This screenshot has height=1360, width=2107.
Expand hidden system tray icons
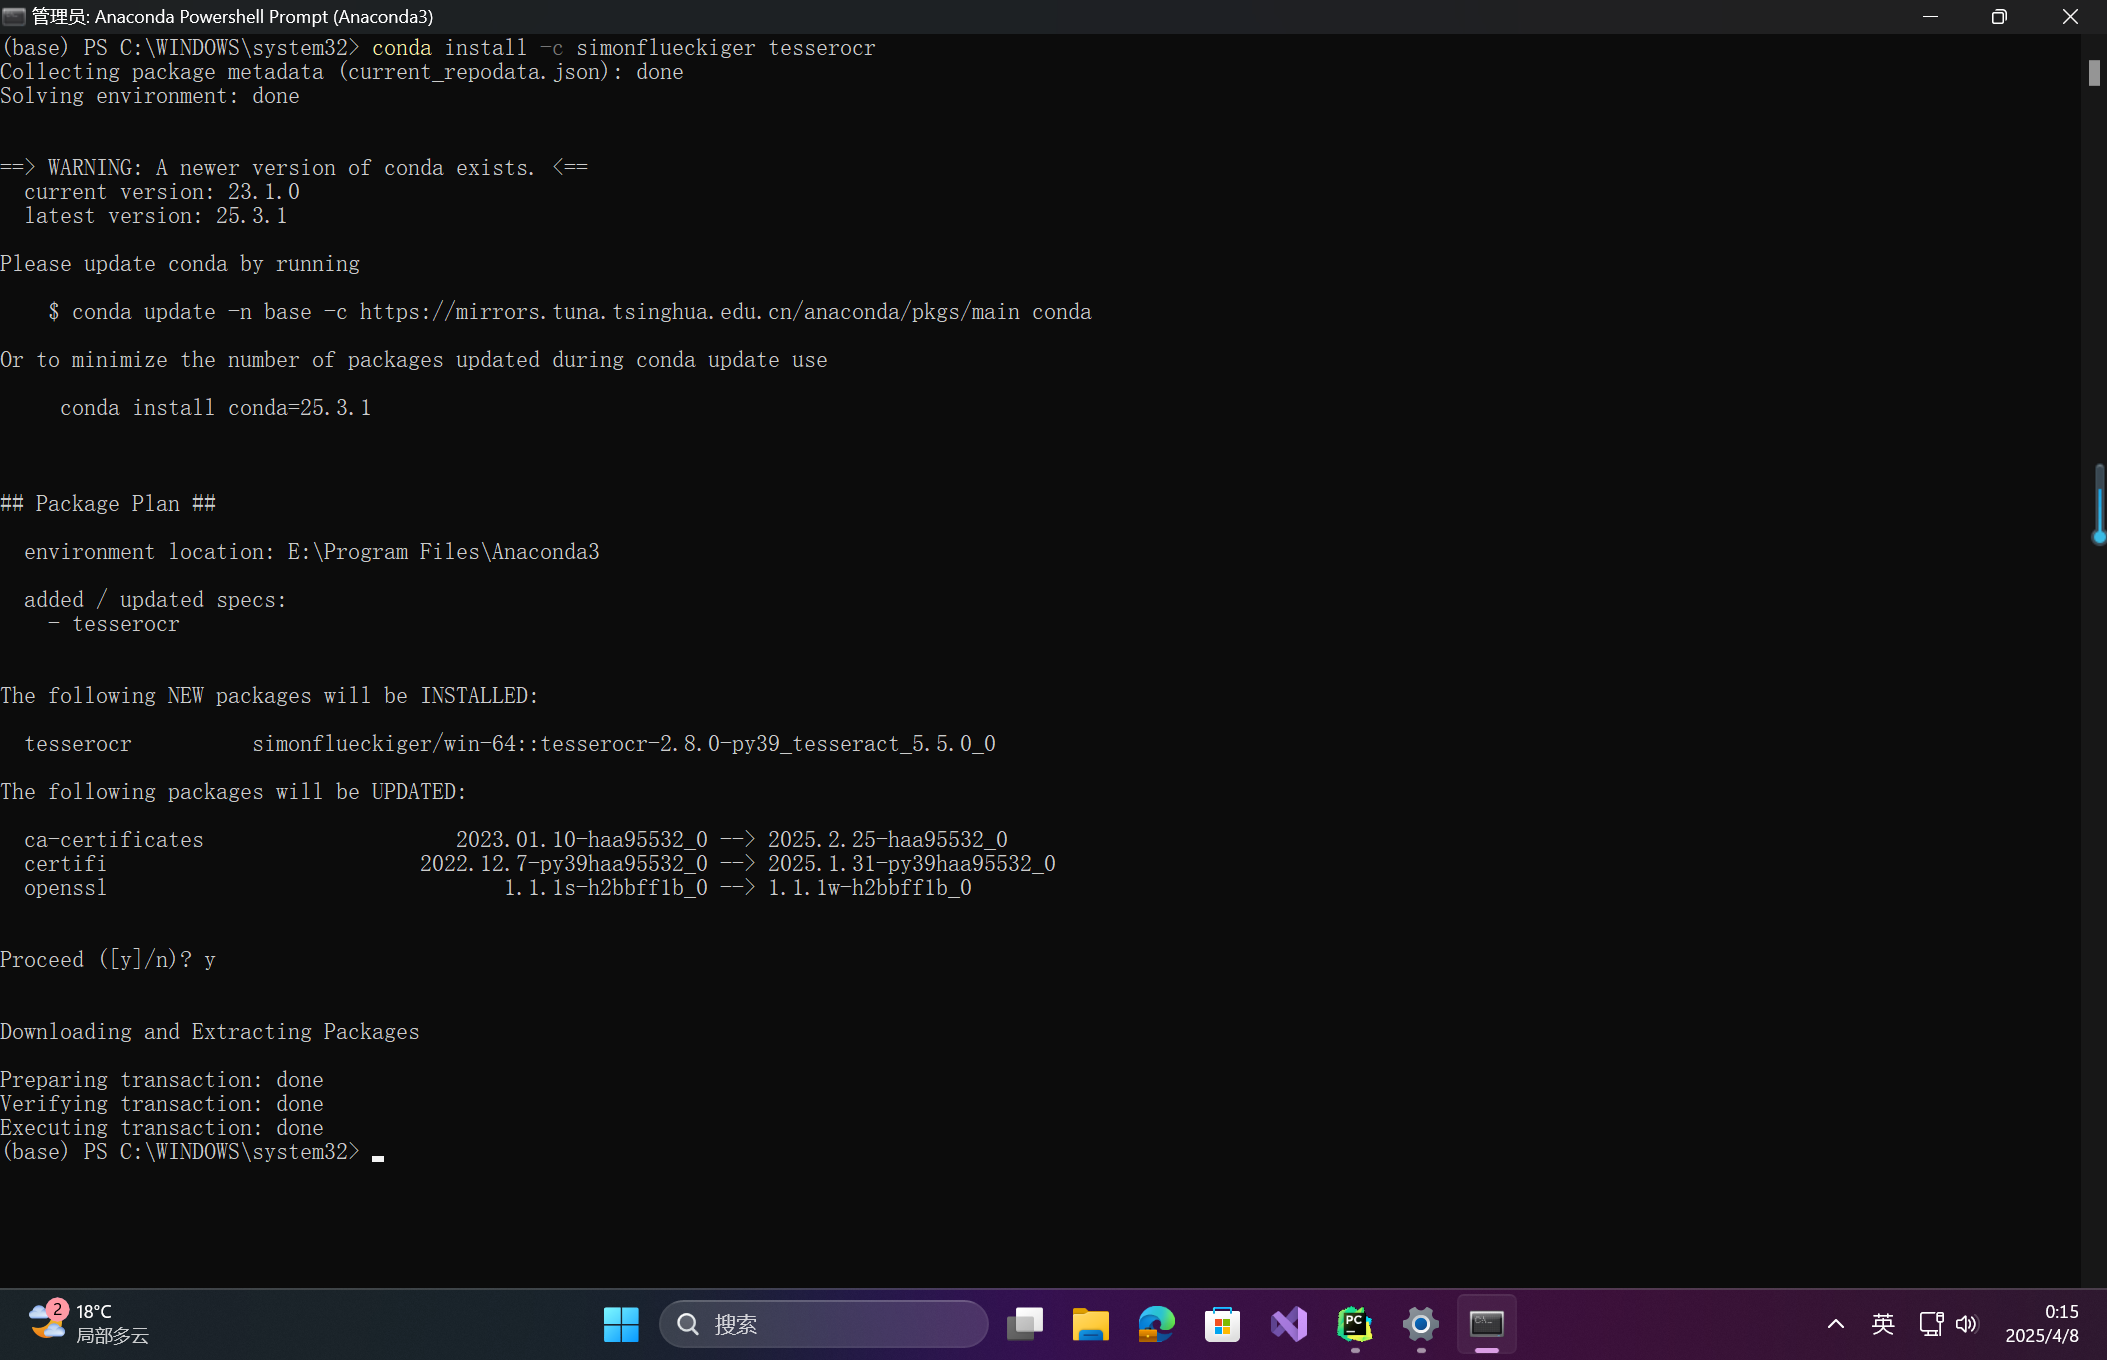point(1835,1324)
